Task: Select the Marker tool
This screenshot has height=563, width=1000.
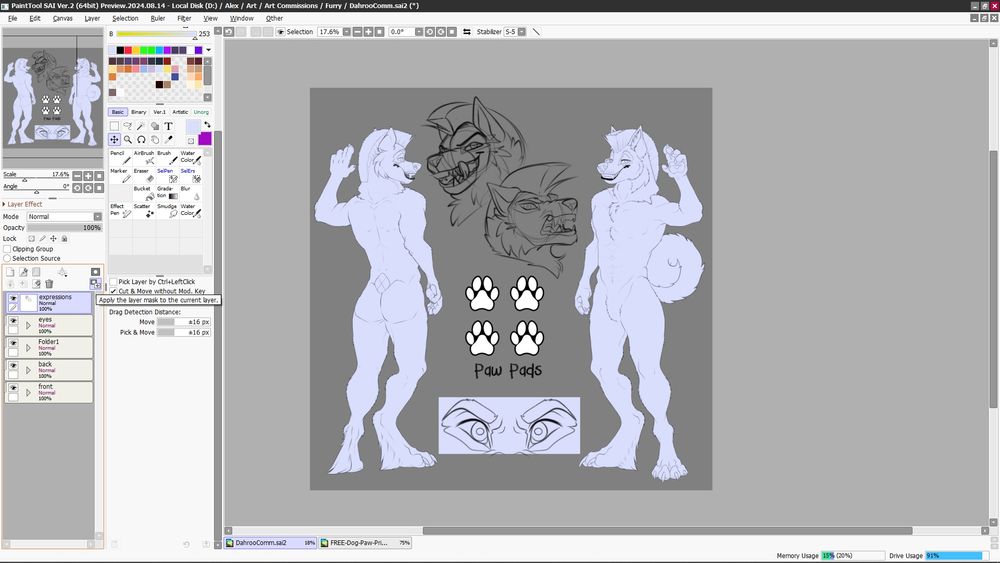Action: click(121, 175)
